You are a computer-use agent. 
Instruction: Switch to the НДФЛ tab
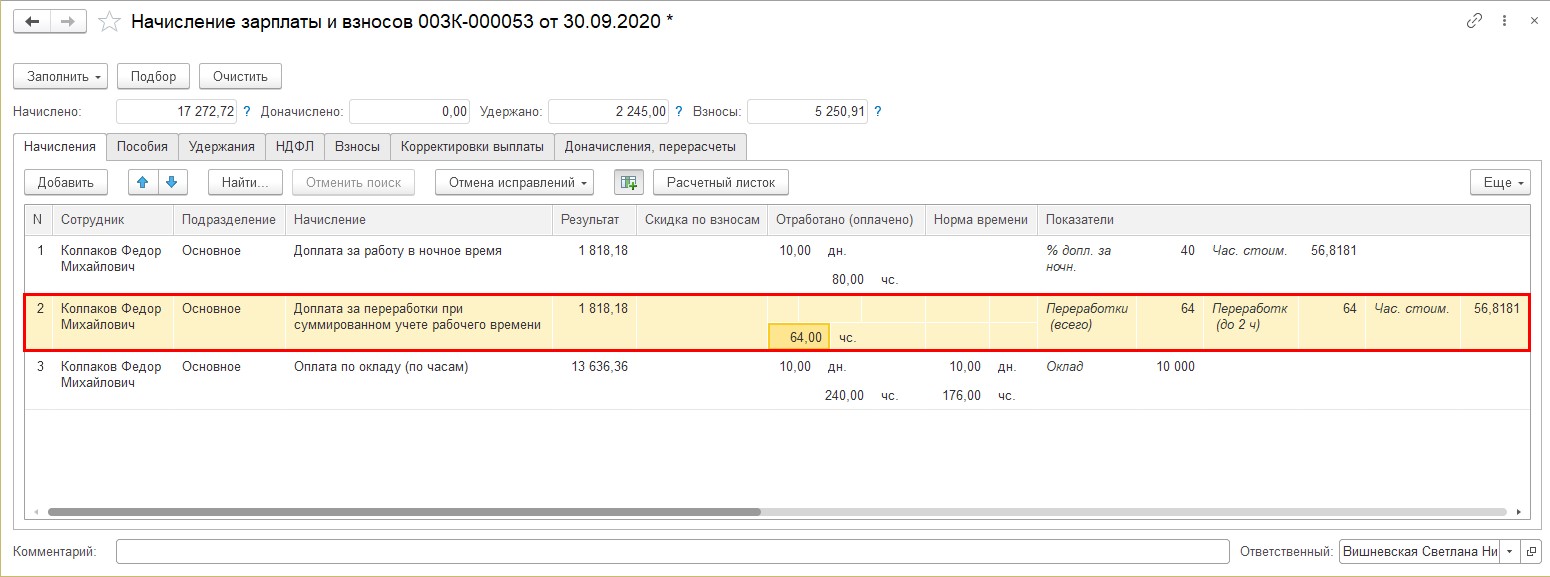pos(295,146)
